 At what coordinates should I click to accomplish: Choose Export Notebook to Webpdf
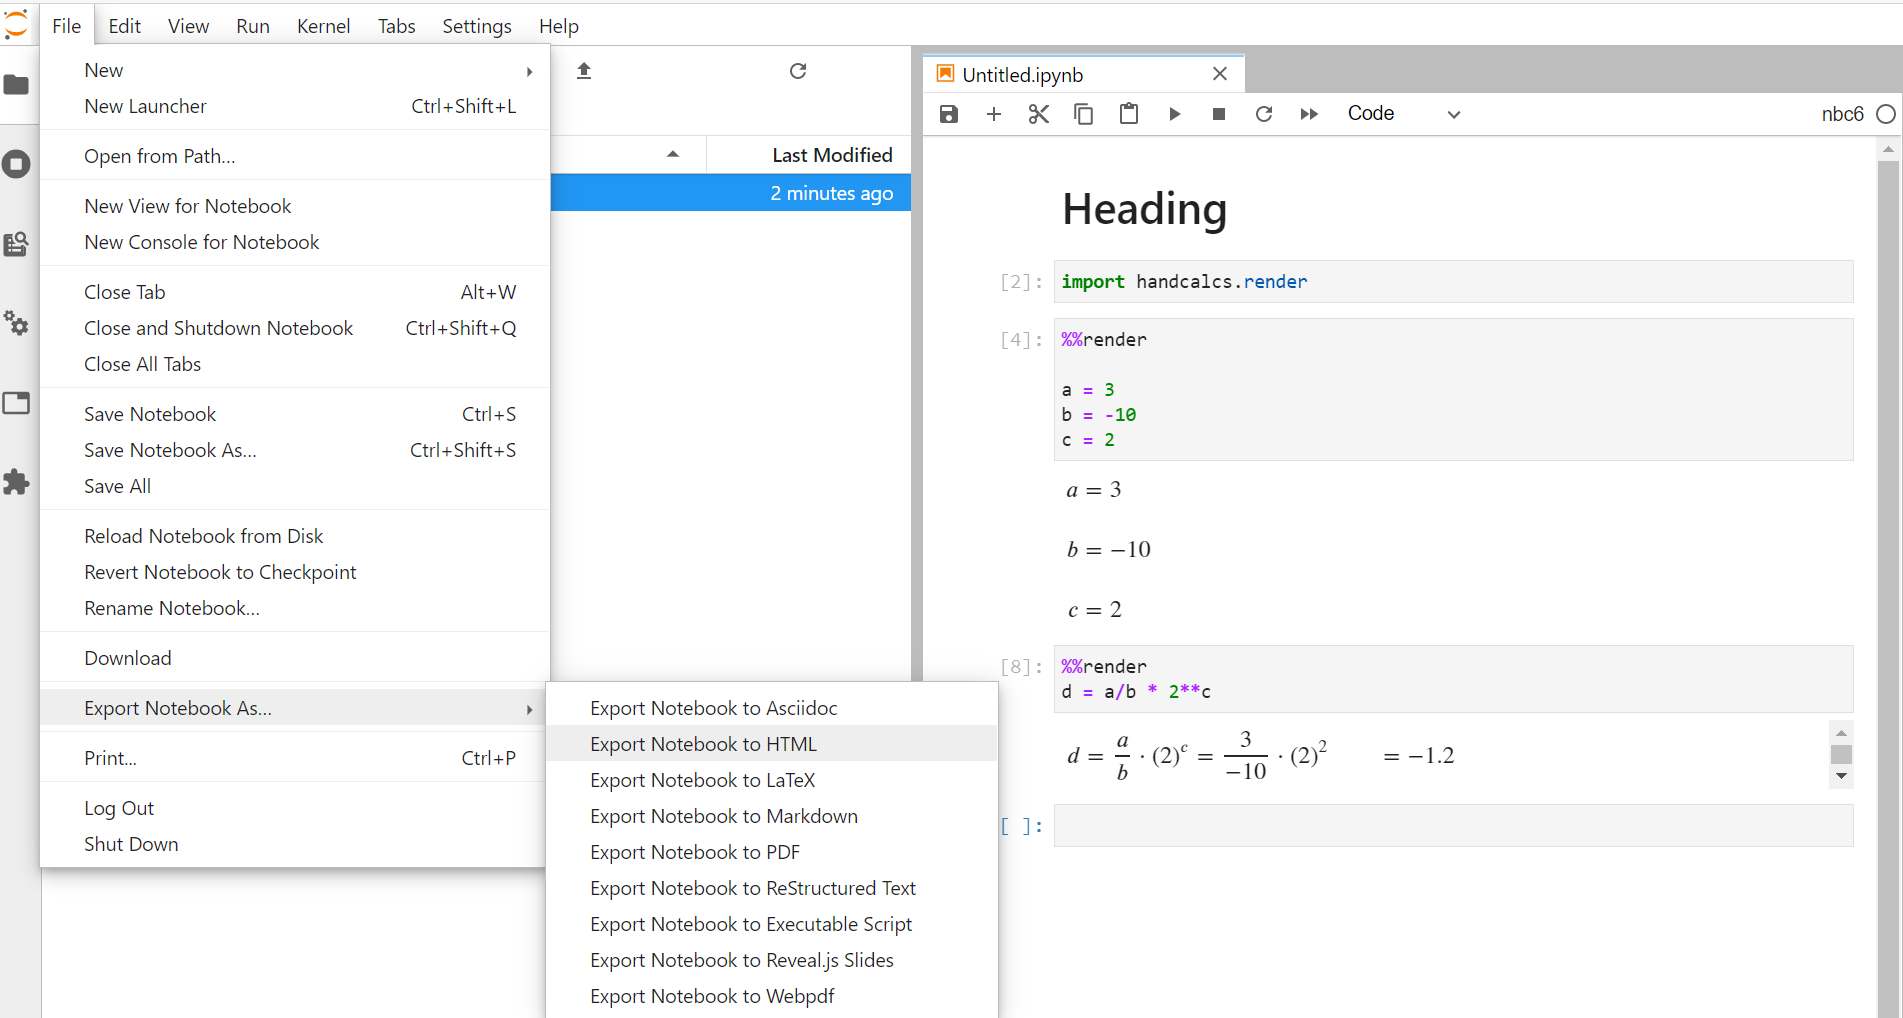[x=772, y=996]
